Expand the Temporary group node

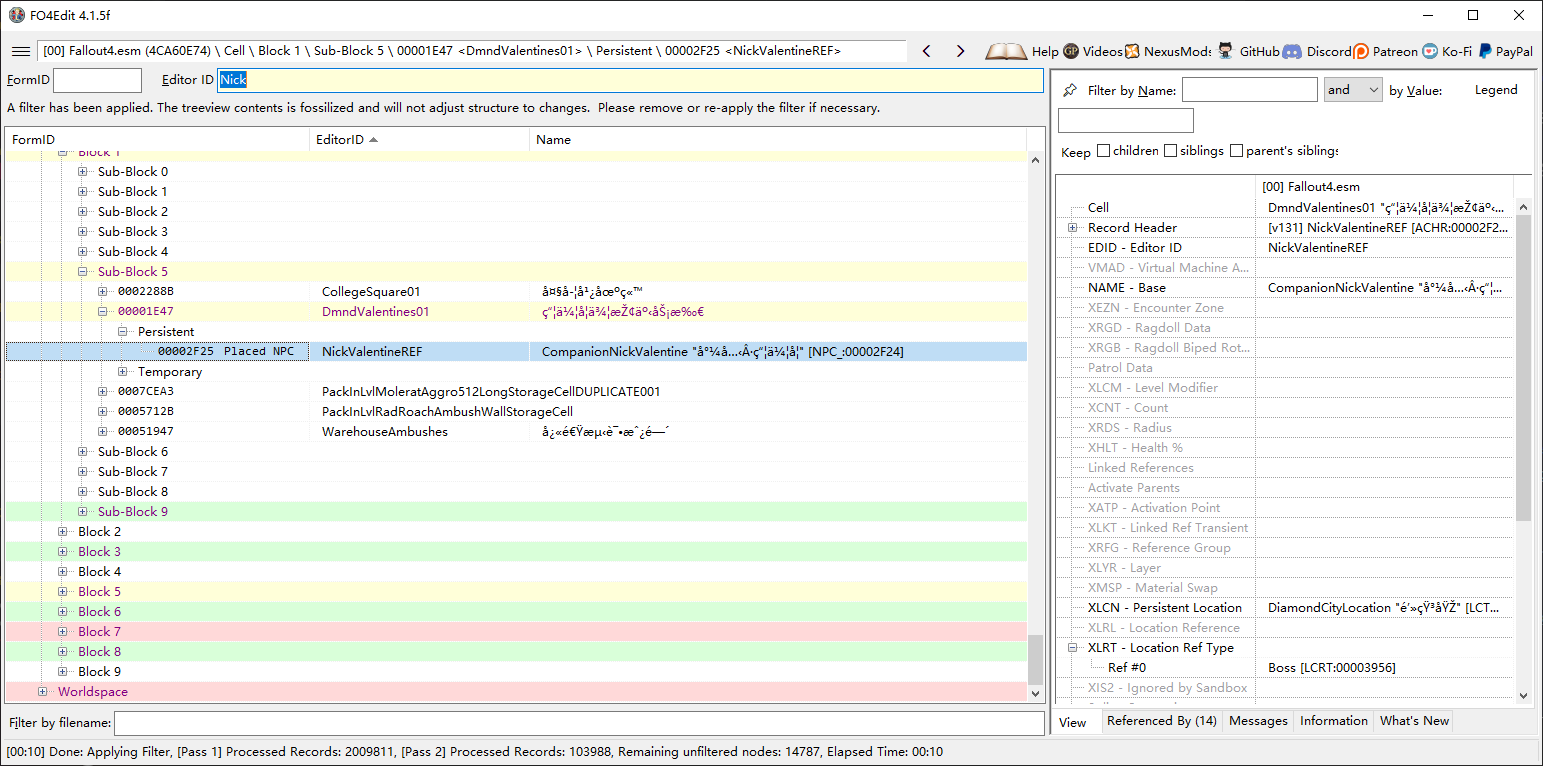click(x=123, y=372)
